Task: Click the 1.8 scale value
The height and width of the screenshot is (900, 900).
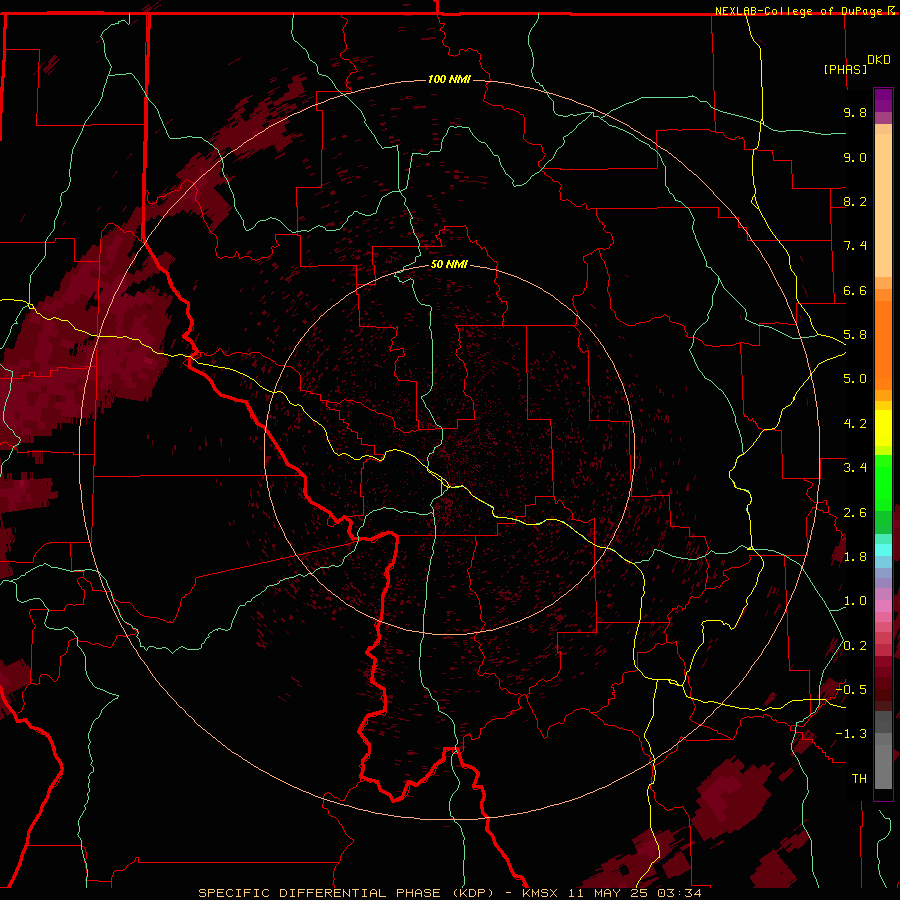Action: click(855, 557)
